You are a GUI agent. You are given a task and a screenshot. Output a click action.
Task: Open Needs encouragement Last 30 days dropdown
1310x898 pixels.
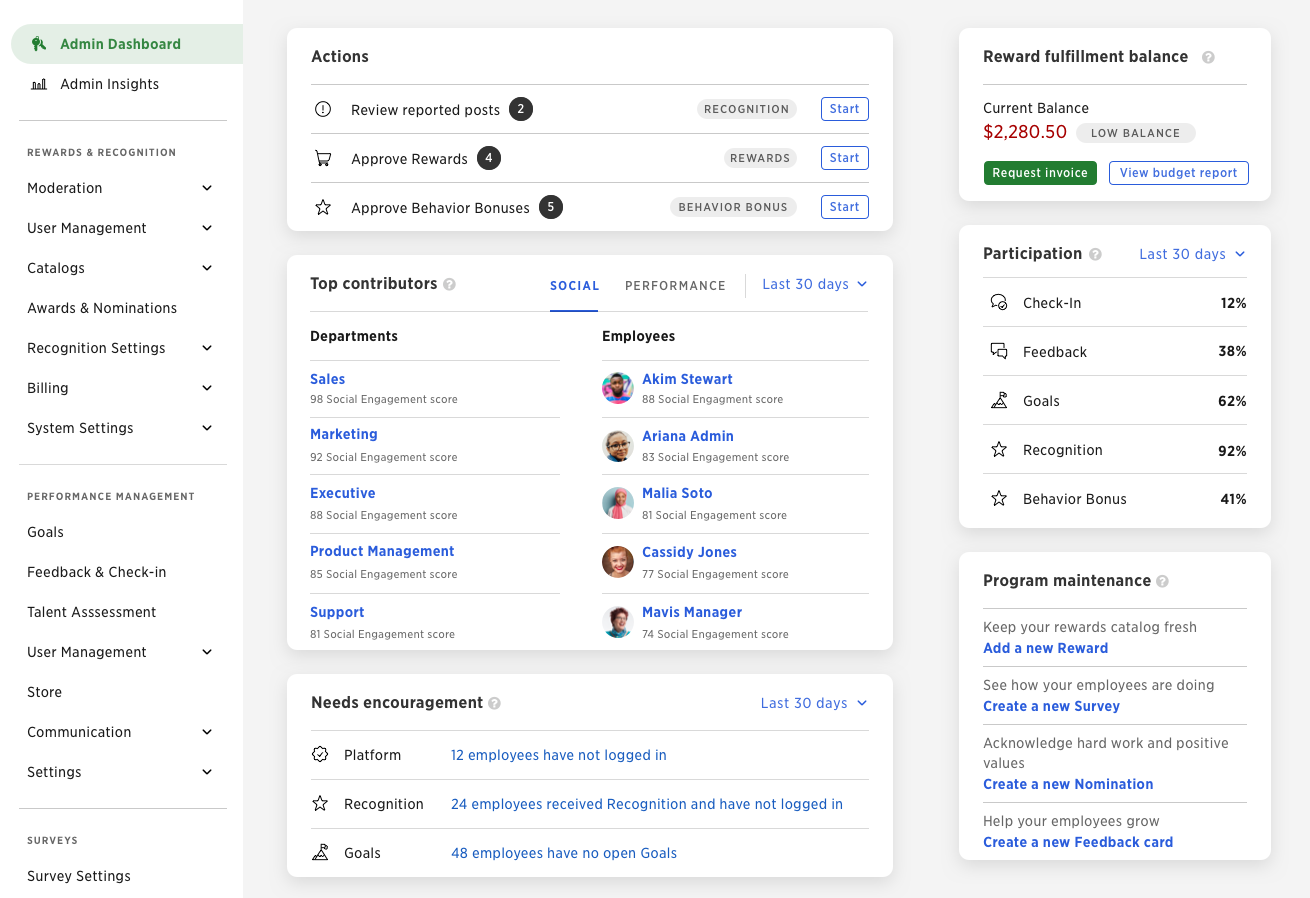pos(814,703)
